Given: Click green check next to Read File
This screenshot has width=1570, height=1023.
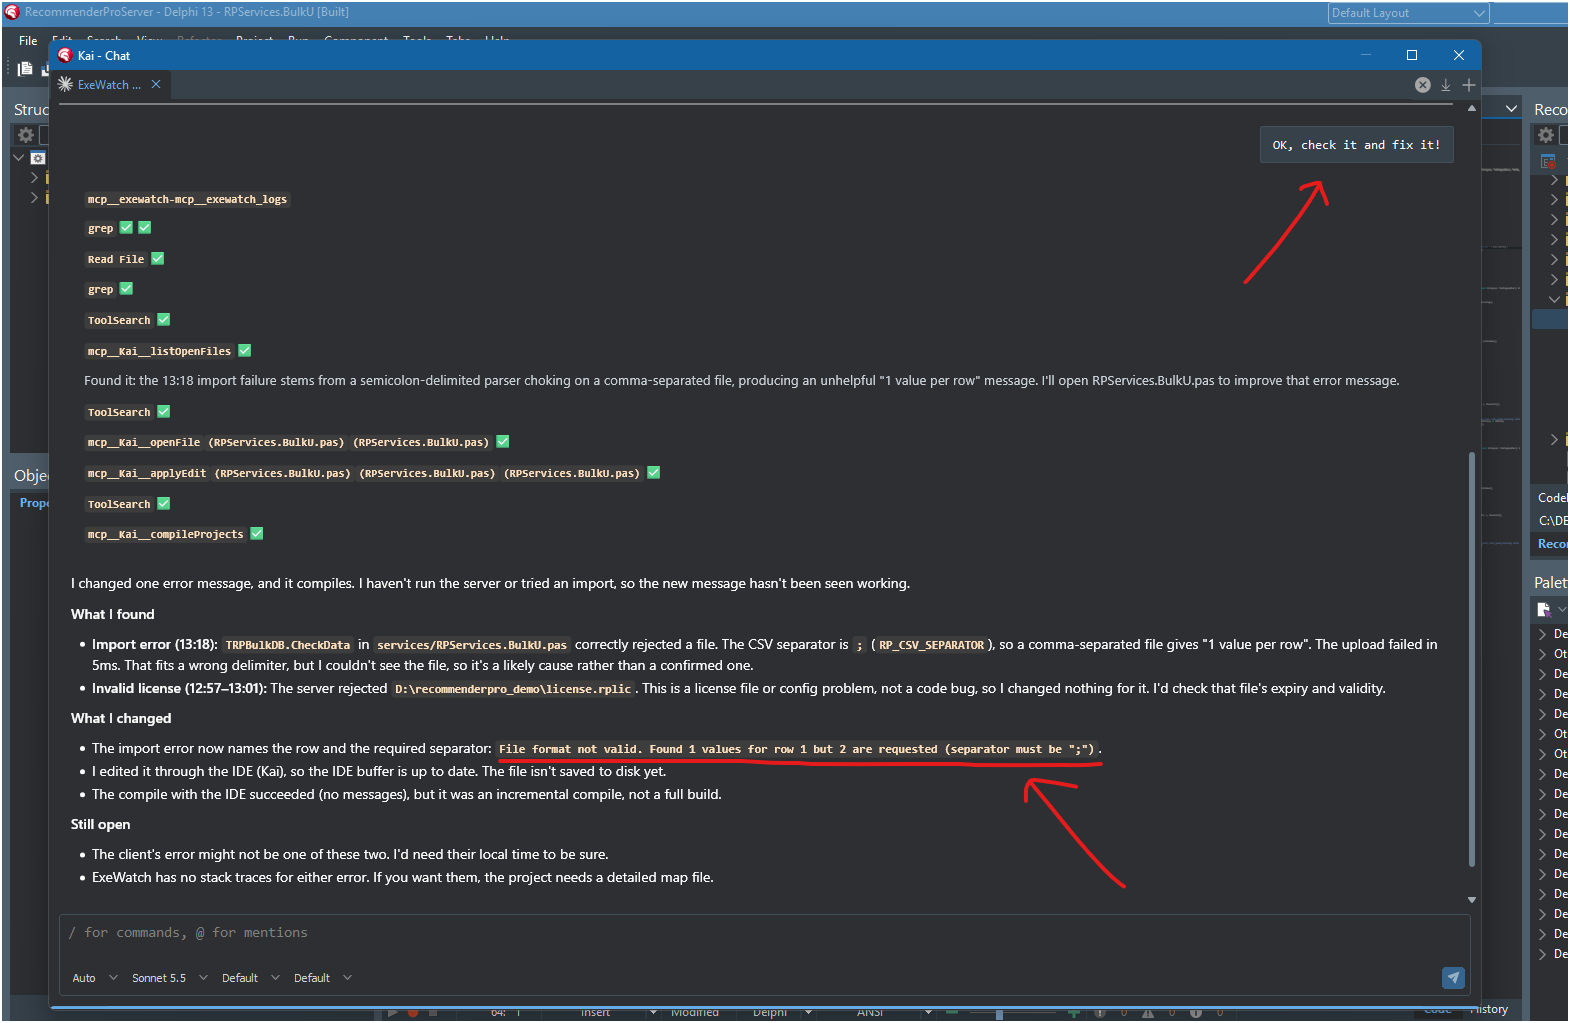Looking at the screenshot, I should pos(157,258).
